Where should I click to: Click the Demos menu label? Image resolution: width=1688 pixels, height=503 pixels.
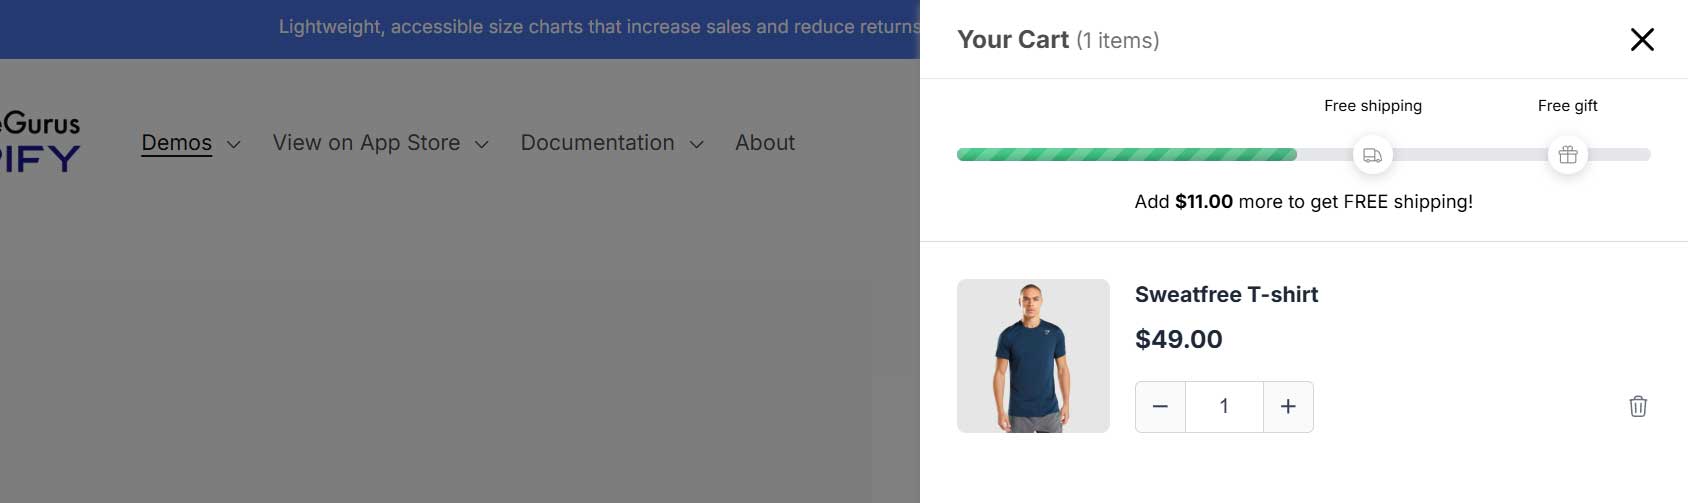(x=176, y=143)
